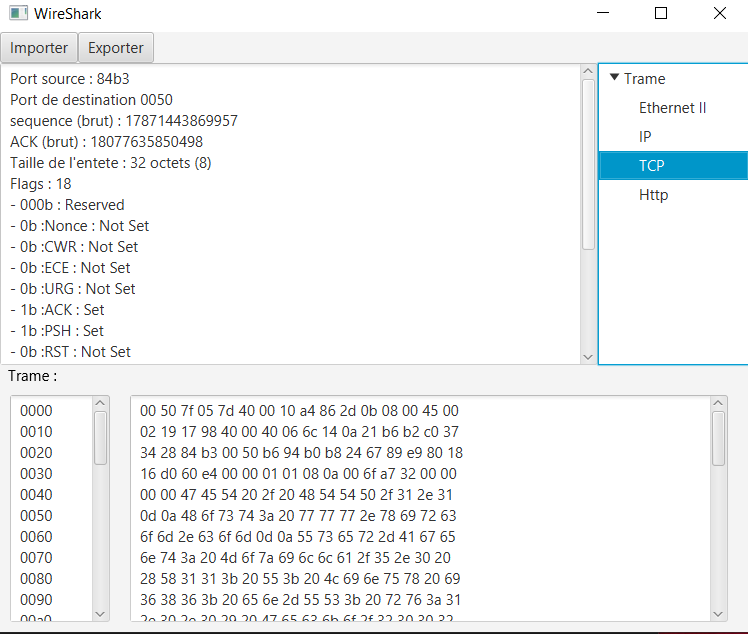Click the offset list scrollbar thumb
The image size is (748, 634).
pos(100,438)
